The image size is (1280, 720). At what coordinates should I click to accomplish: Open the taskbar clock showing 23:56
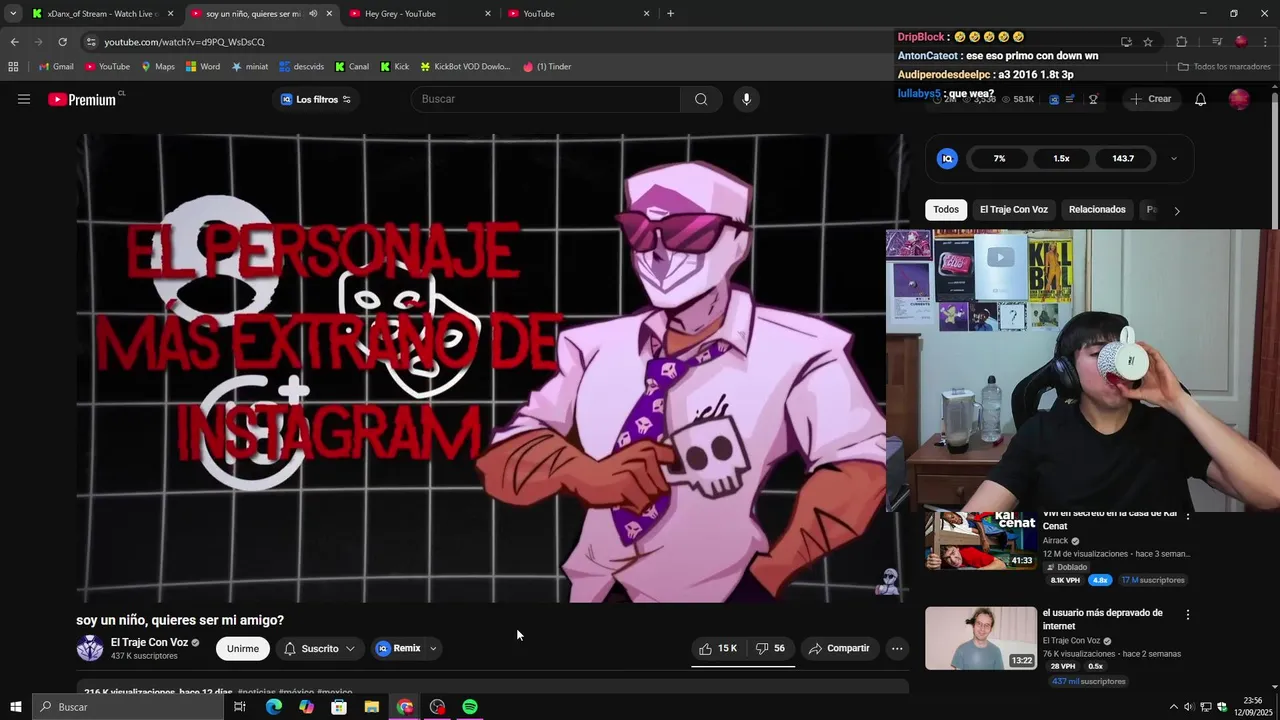coord(1253,707)
